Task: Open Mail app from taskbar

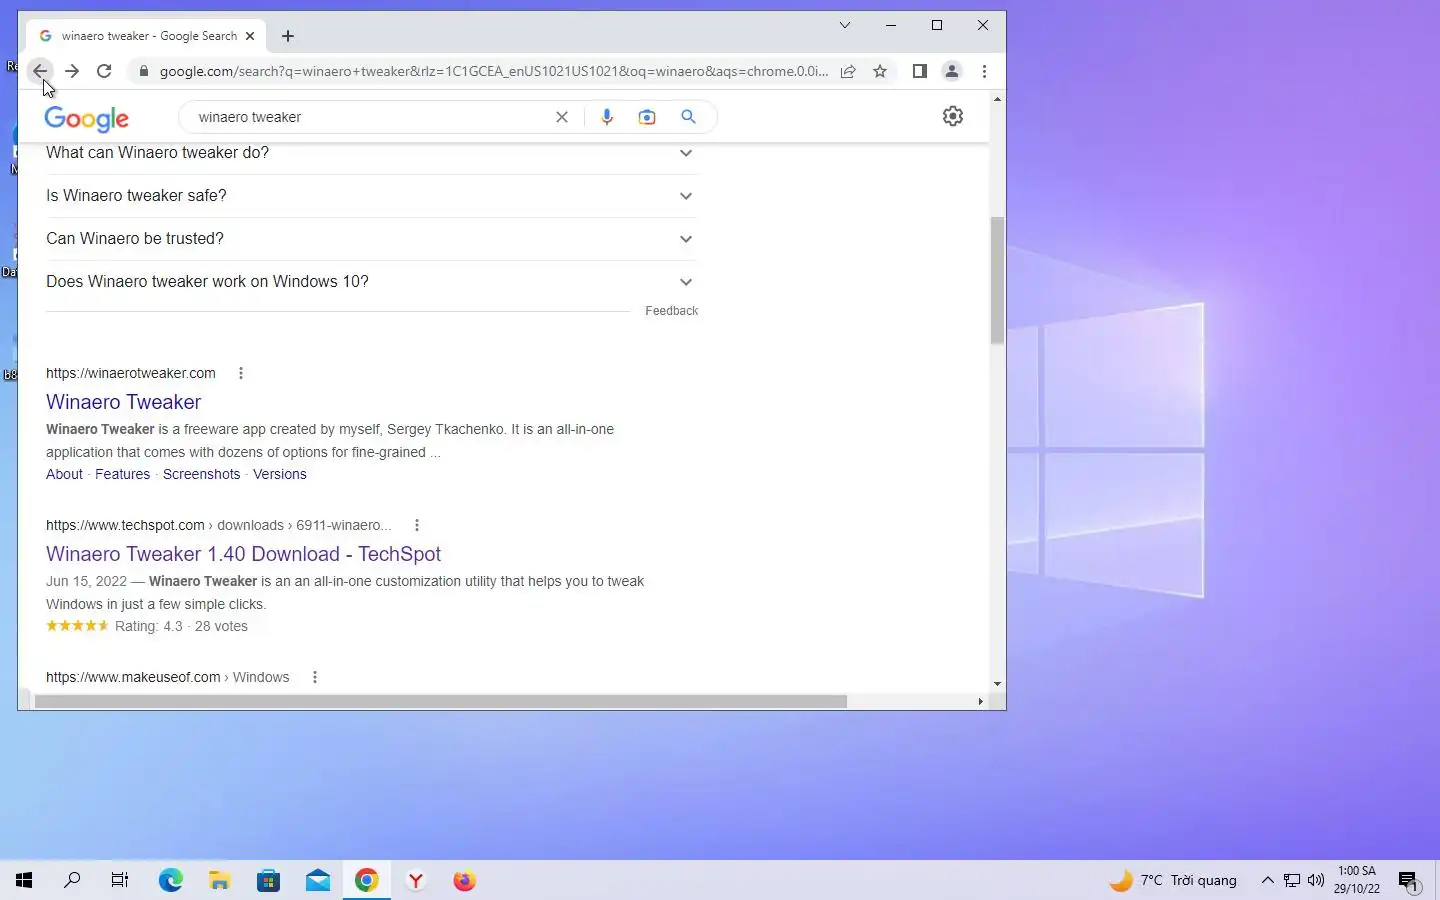Action: coord(318,880)
